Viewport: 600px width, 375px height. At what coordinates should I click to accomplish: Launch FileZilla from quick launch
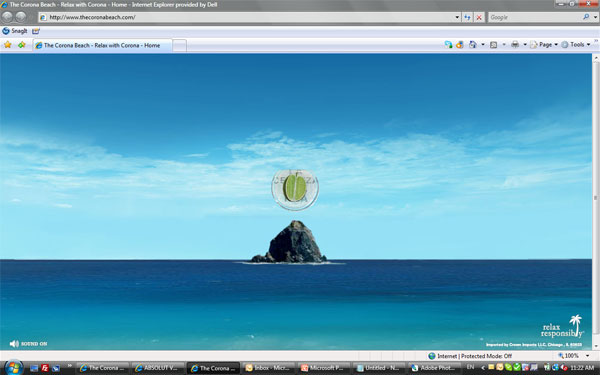[45, 368]
